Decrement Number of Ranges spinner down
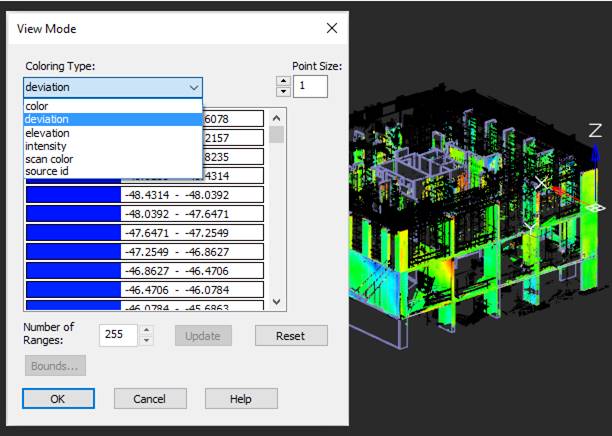This screenshot has width=612, height=436. pos(148,342)
